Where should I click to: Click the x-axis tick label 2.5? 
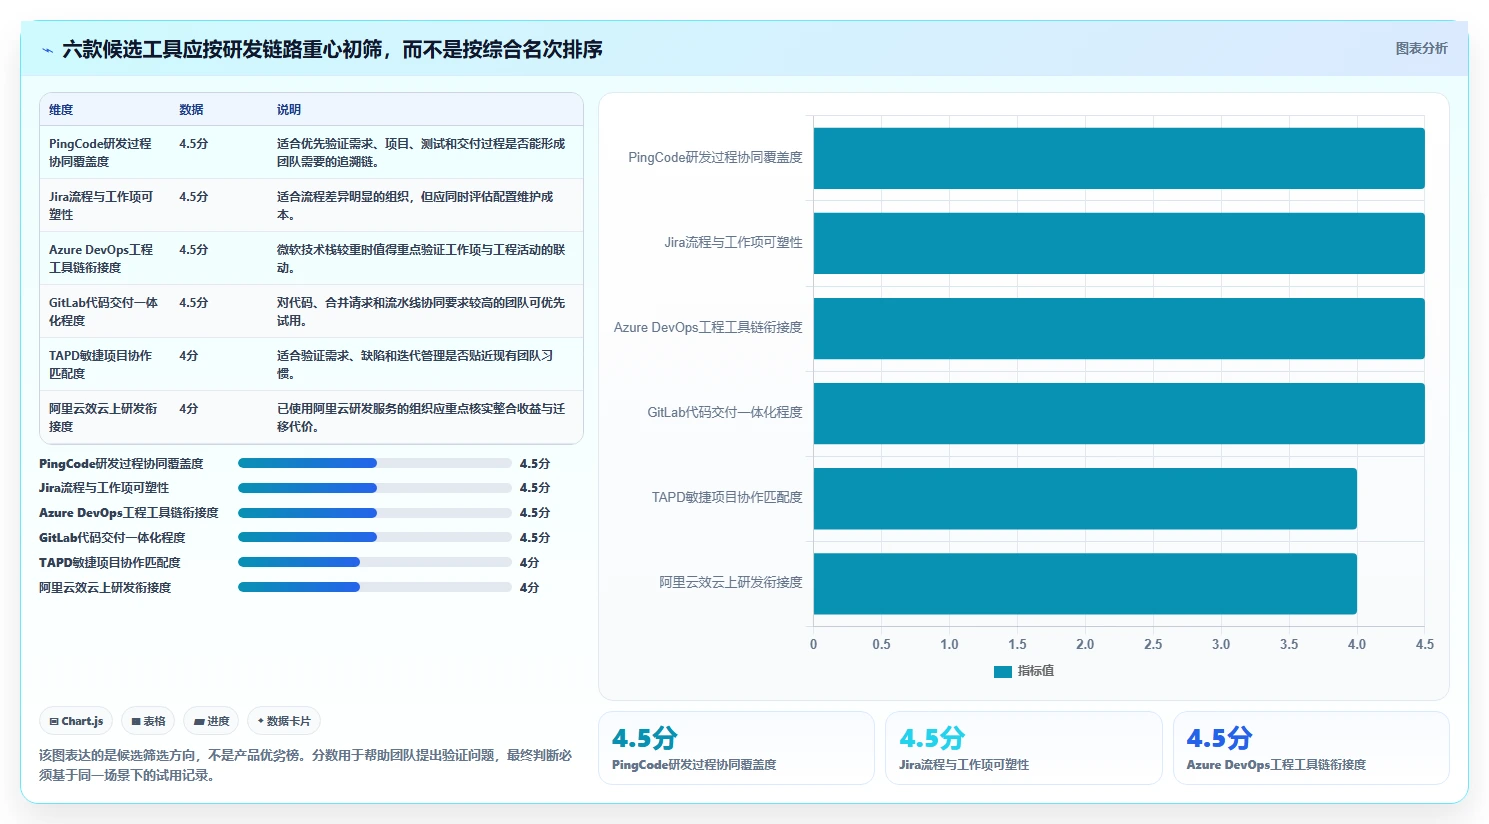1153,644
